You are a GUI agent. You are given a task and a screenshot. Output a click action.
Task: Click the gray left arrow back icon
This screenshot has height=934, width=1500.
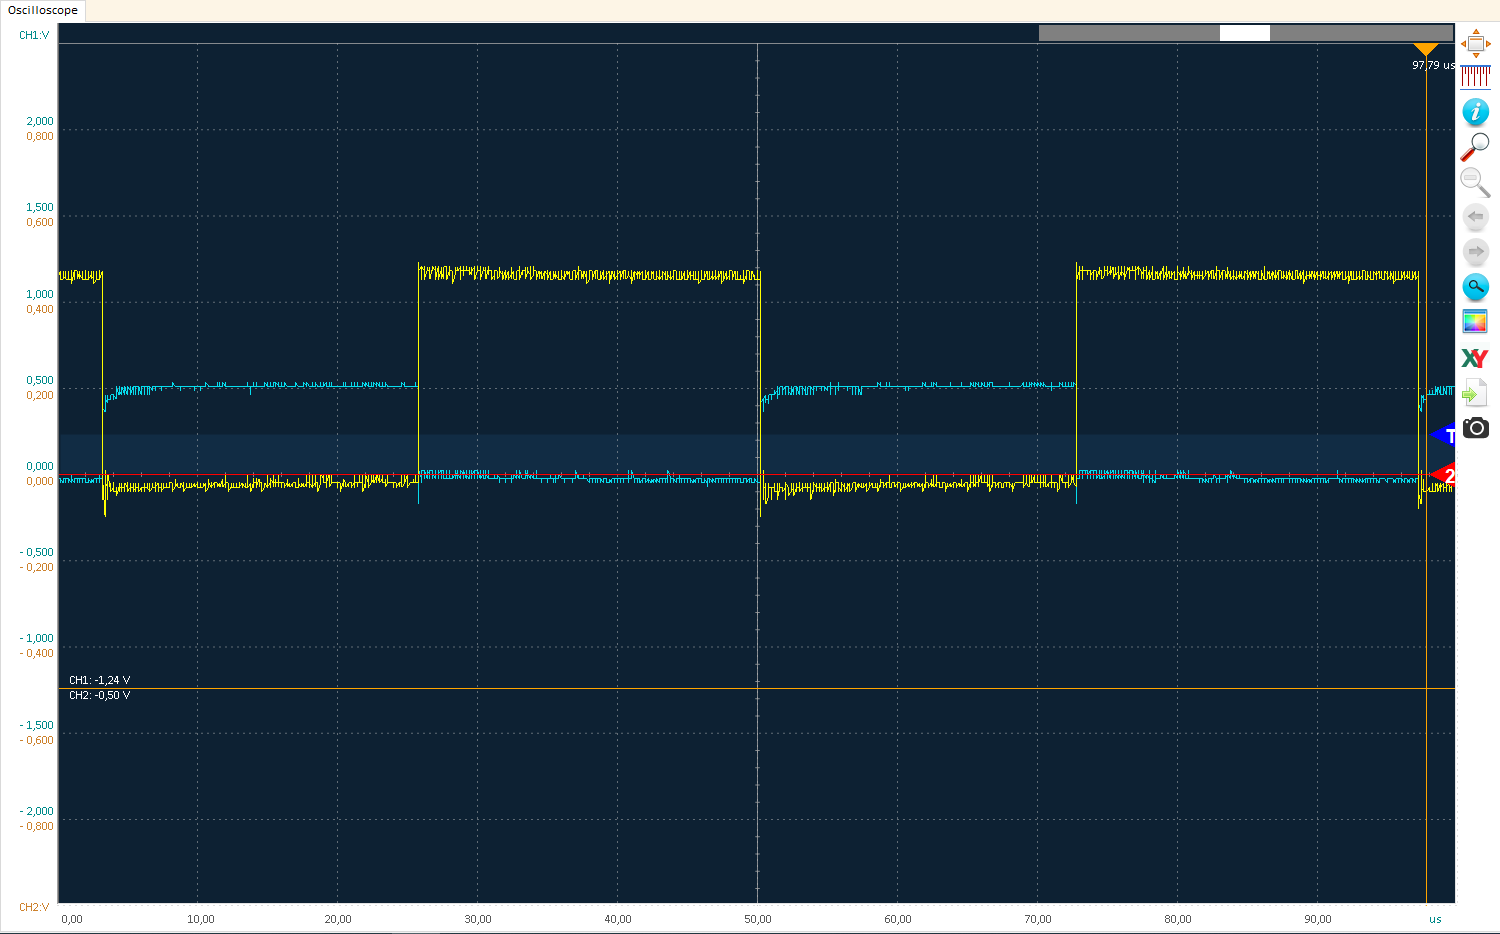[1475, 217]
